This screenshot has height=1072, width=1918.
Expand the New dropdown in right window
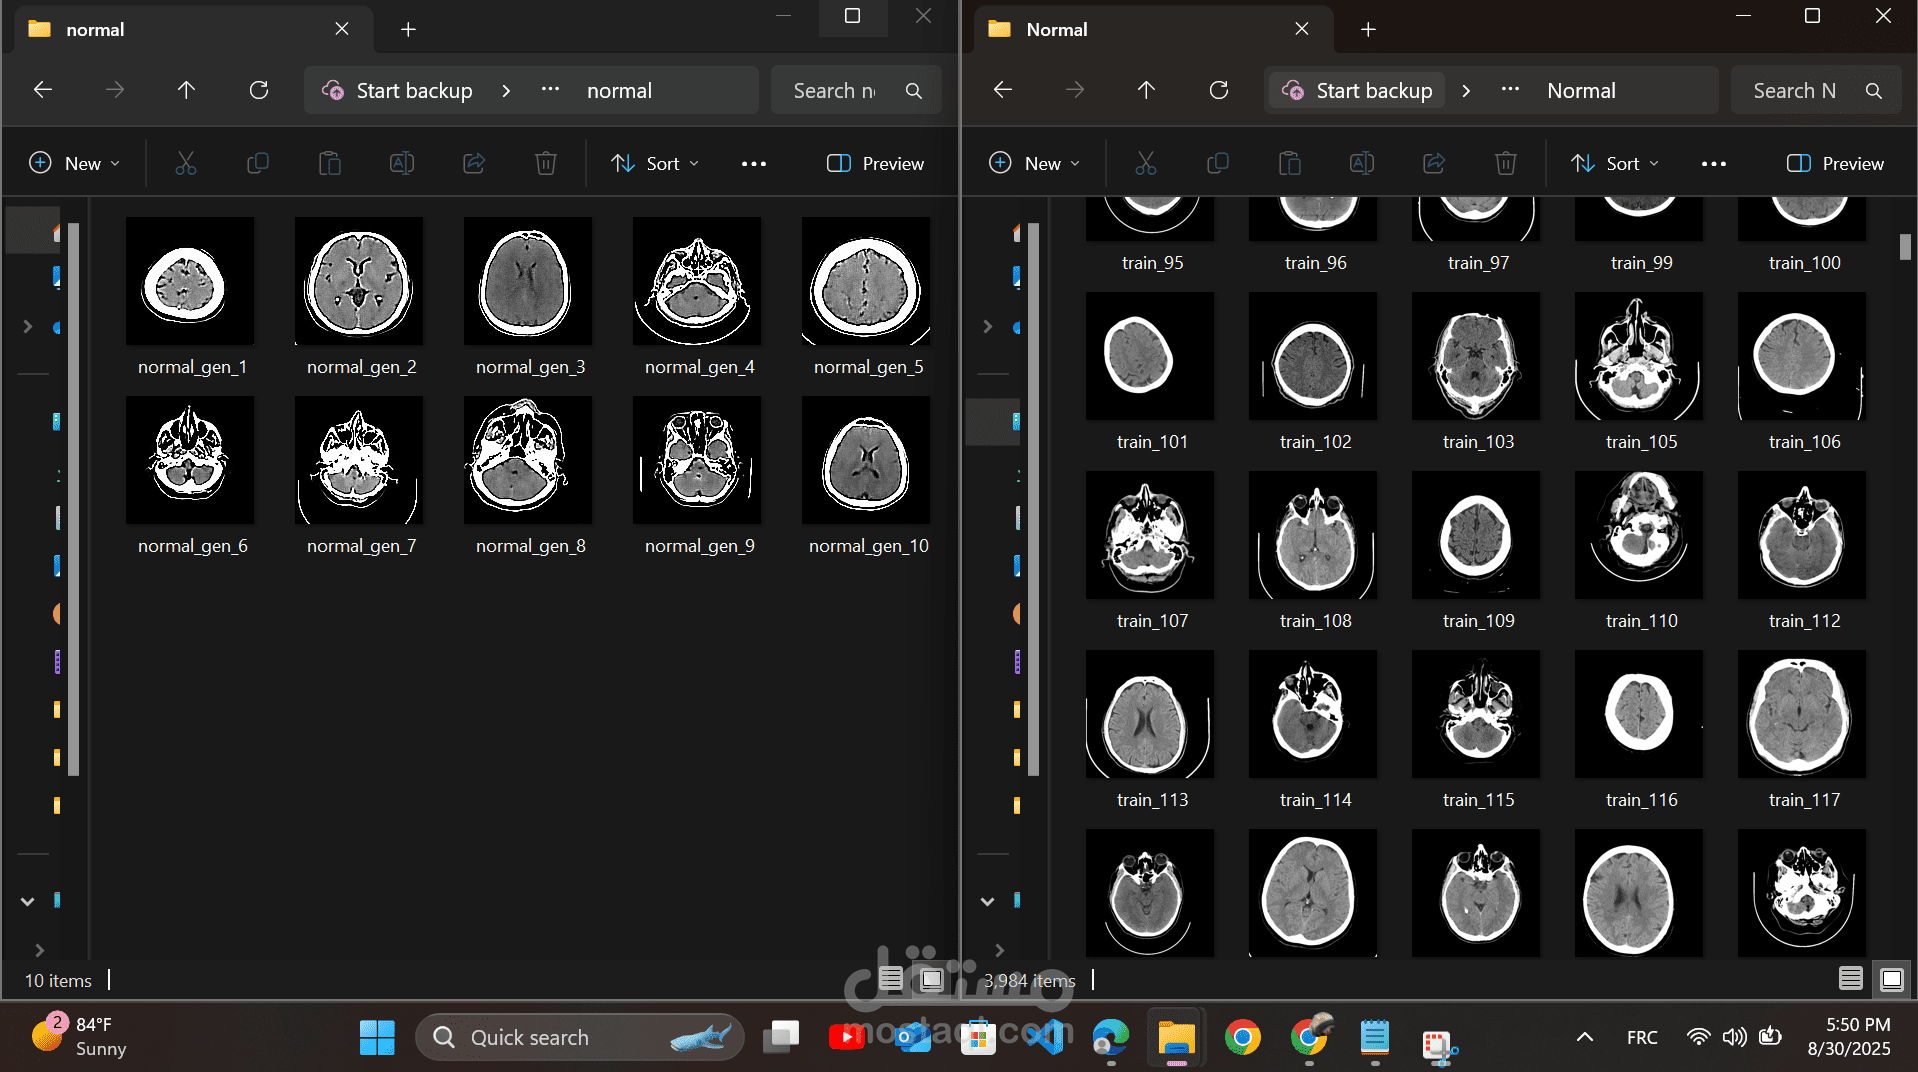coord(1034,163)
